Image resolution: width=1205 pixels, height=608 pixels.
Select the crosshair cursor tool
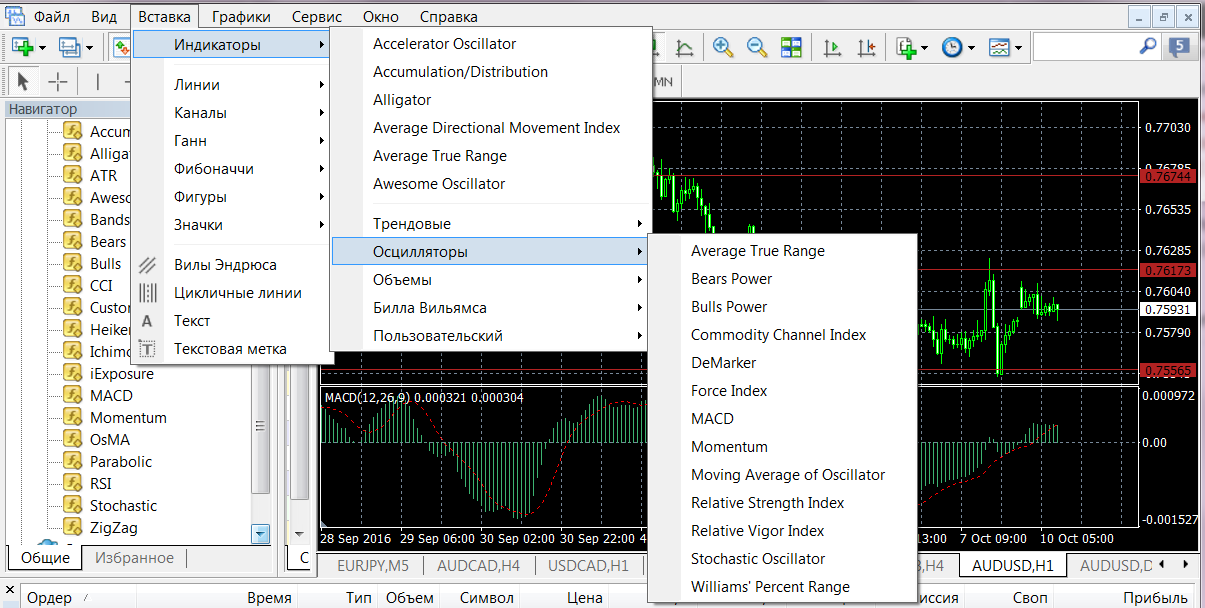58,82
